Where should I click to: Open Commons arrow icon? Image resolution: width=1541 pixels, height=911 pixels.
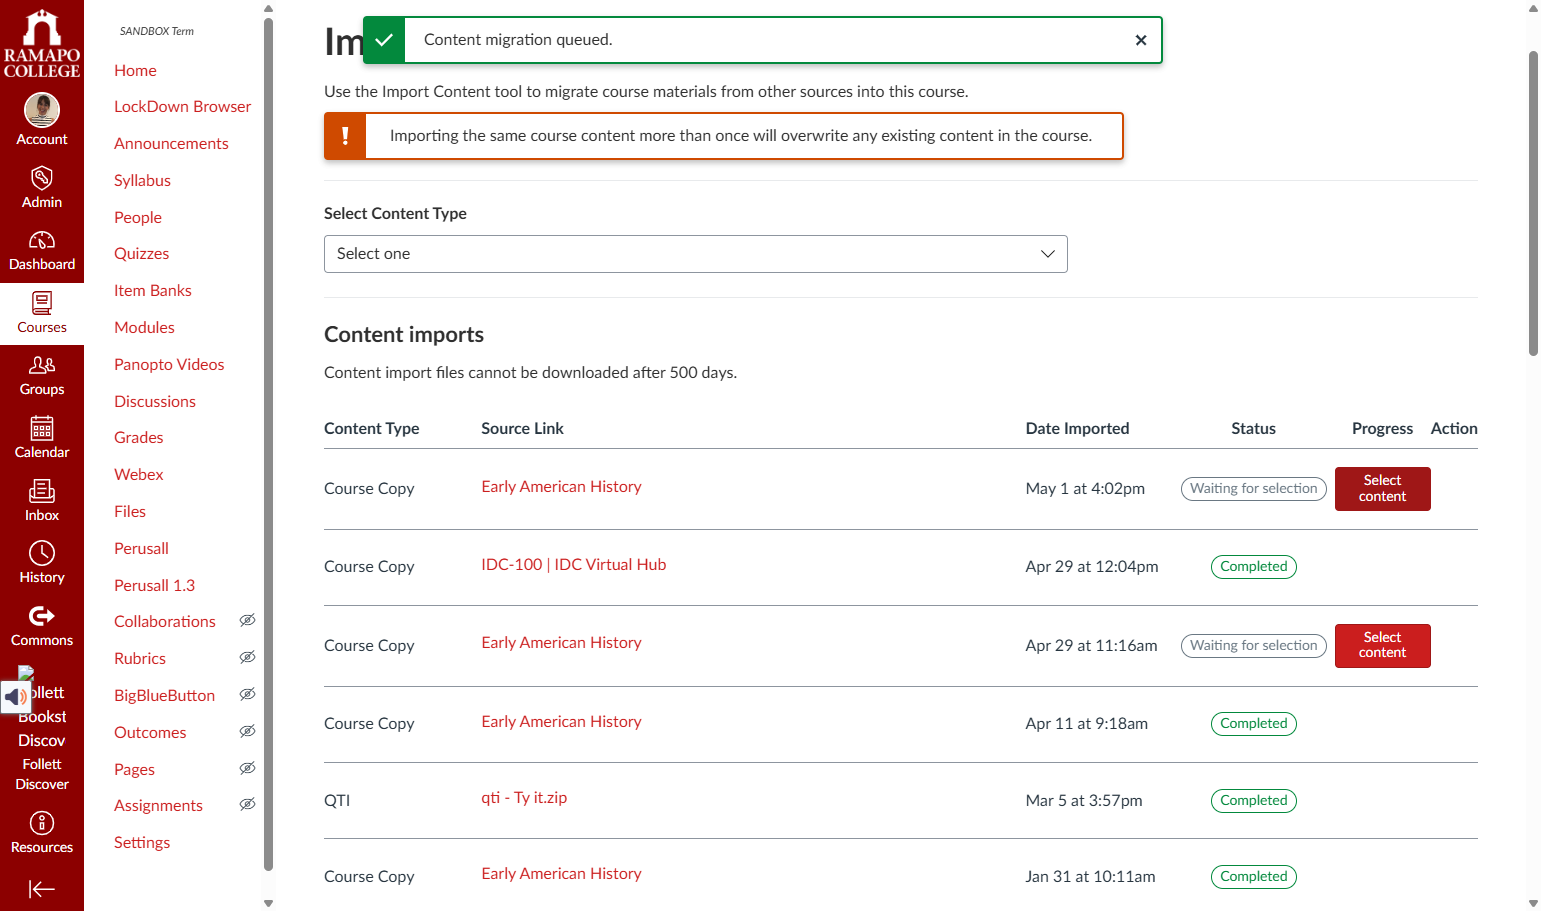tap(42, 626)
